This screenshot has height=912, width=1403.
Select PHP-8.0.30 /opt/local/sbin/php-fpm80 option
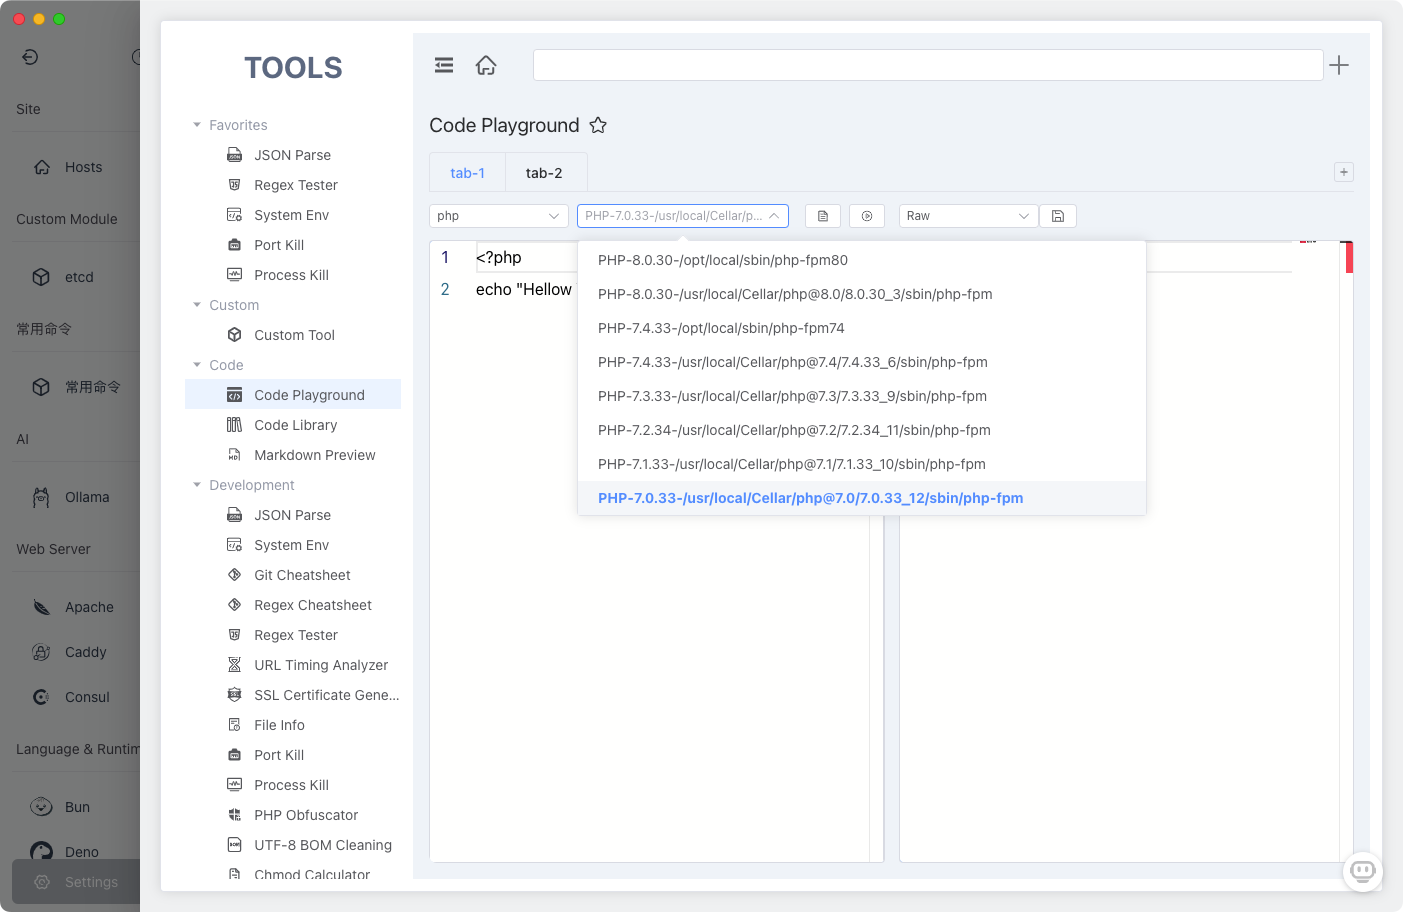tap(862, 260)
